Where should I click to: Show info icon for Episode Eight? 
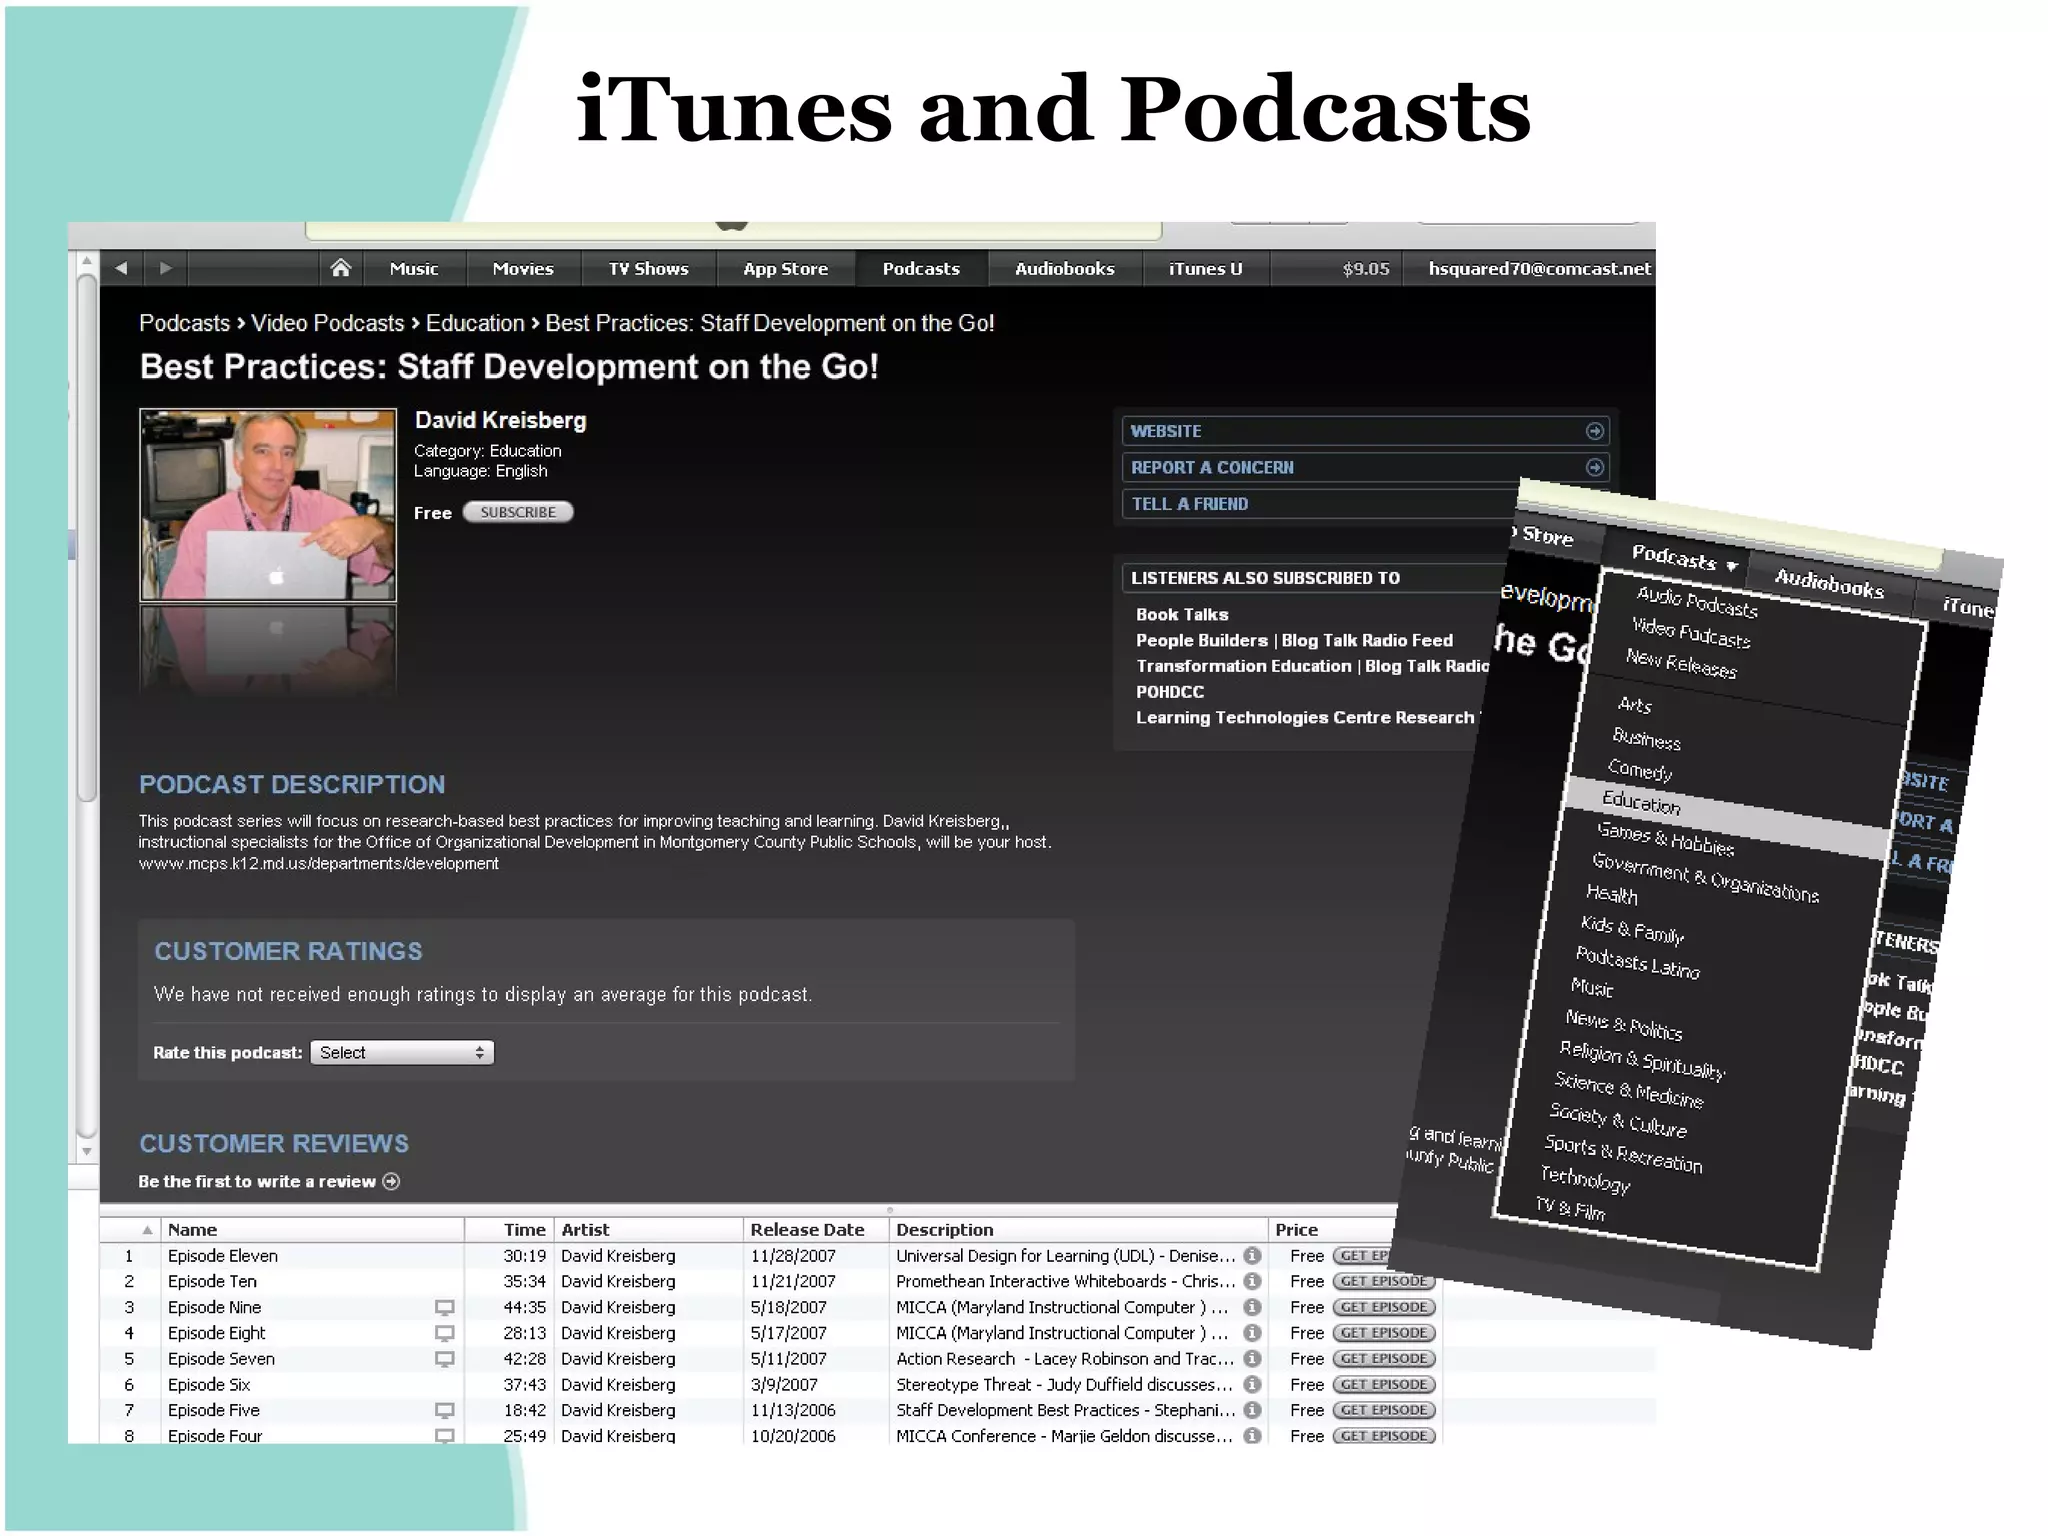[x=1252, y=1333]
